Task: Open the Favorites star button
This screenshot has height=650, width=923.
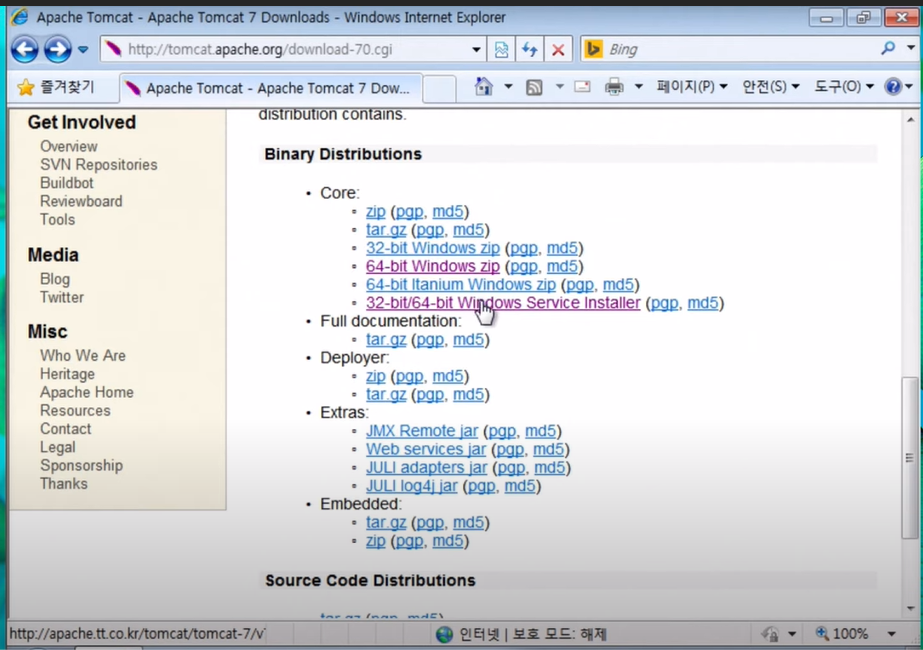Action: 55,87
